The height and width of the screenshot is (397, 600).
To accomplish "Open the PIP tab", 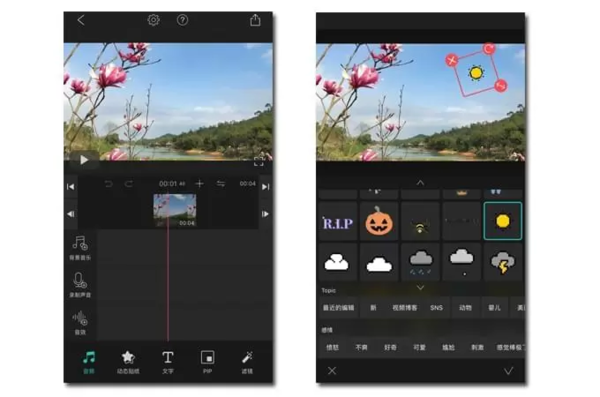I will (207, 362).
